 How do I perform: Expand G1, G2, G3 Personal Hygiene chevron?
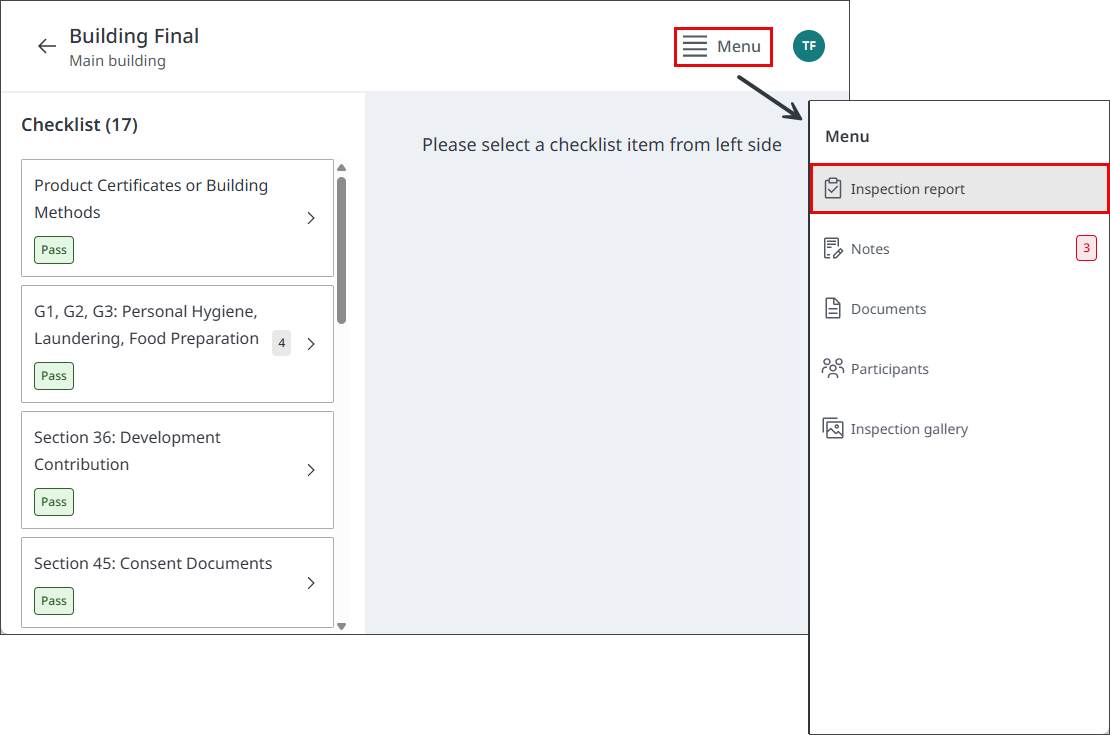pos(311,344)
